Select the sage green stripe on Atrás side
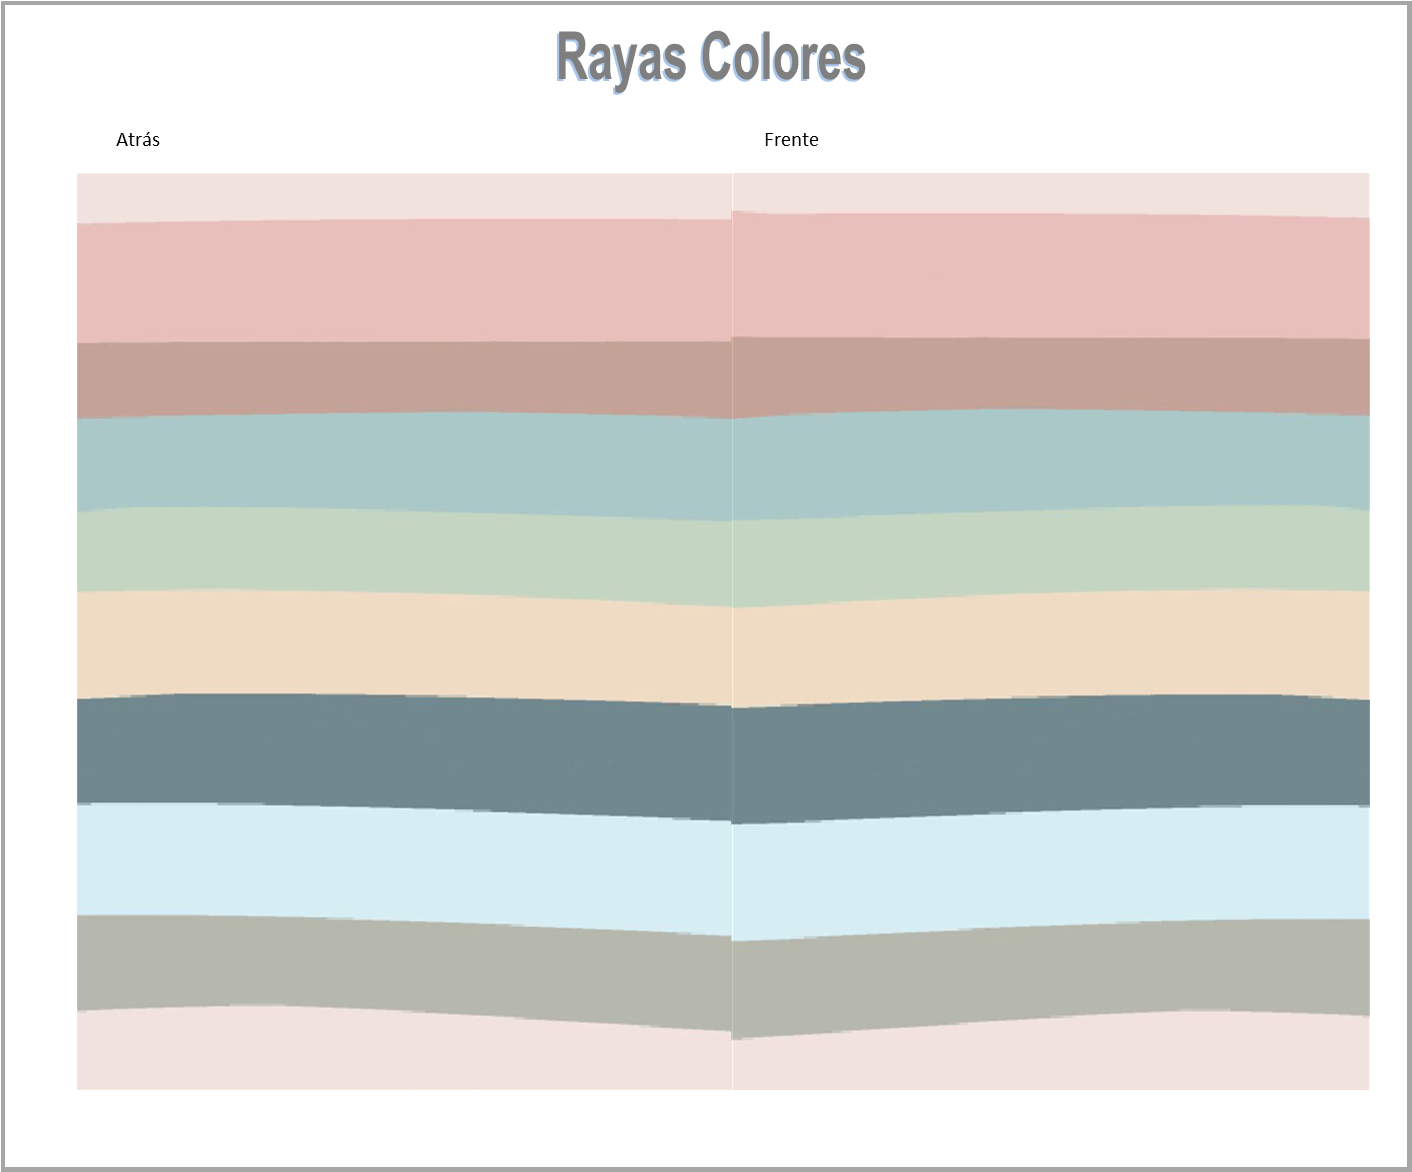Viewport: 1412px width, 1172px height. click(404, 550)
